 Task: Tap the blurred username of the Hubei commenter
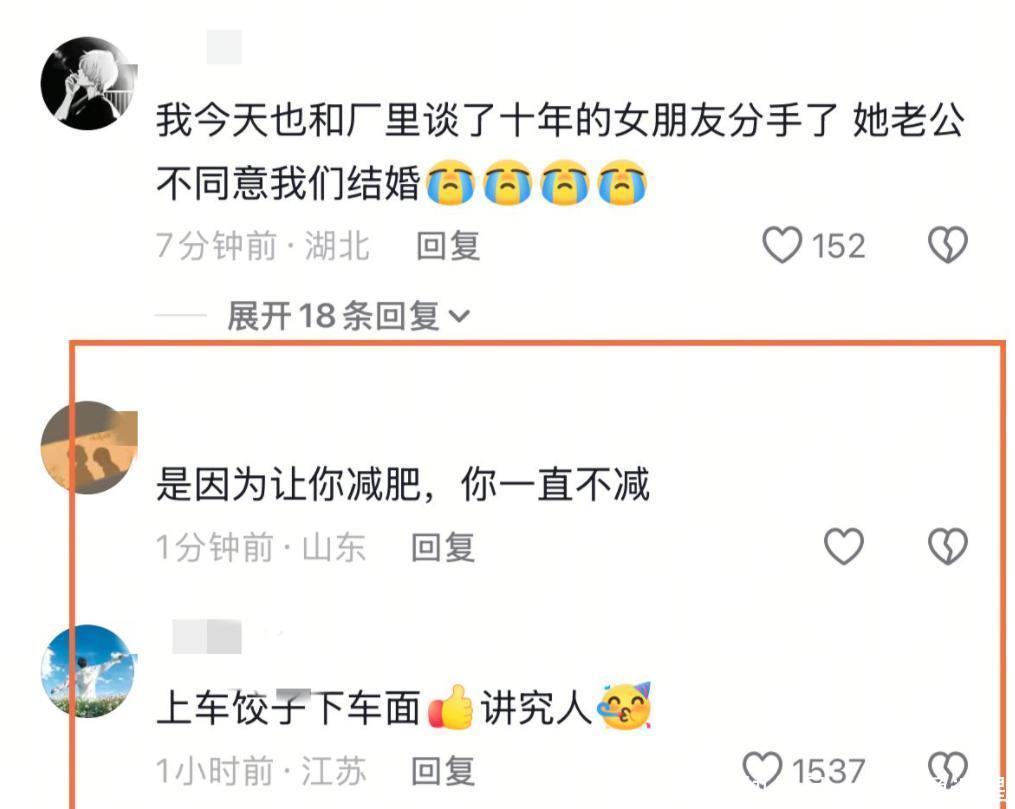point(224,47)
